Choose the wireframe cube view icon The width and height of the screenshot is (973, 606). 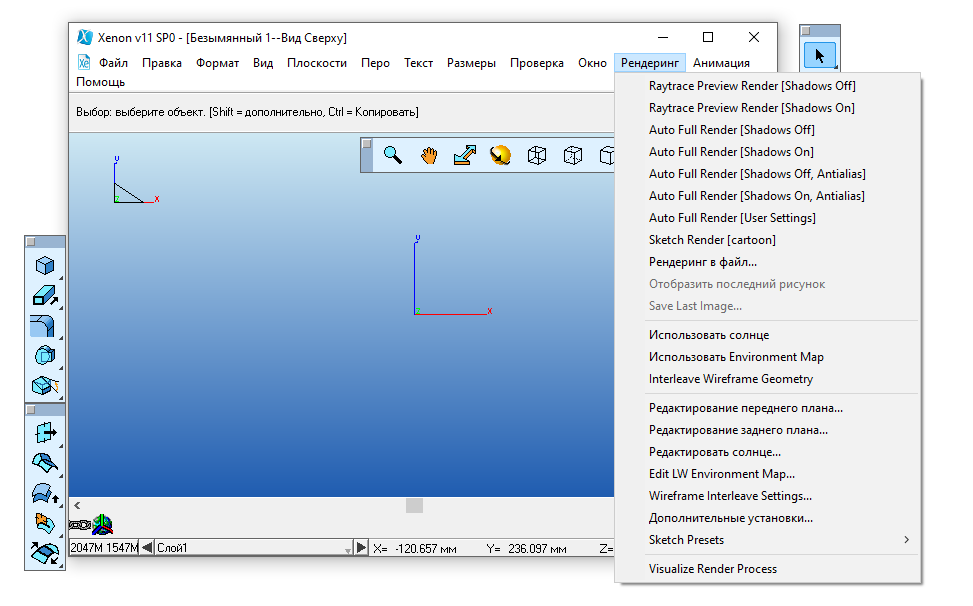point(537,155)
